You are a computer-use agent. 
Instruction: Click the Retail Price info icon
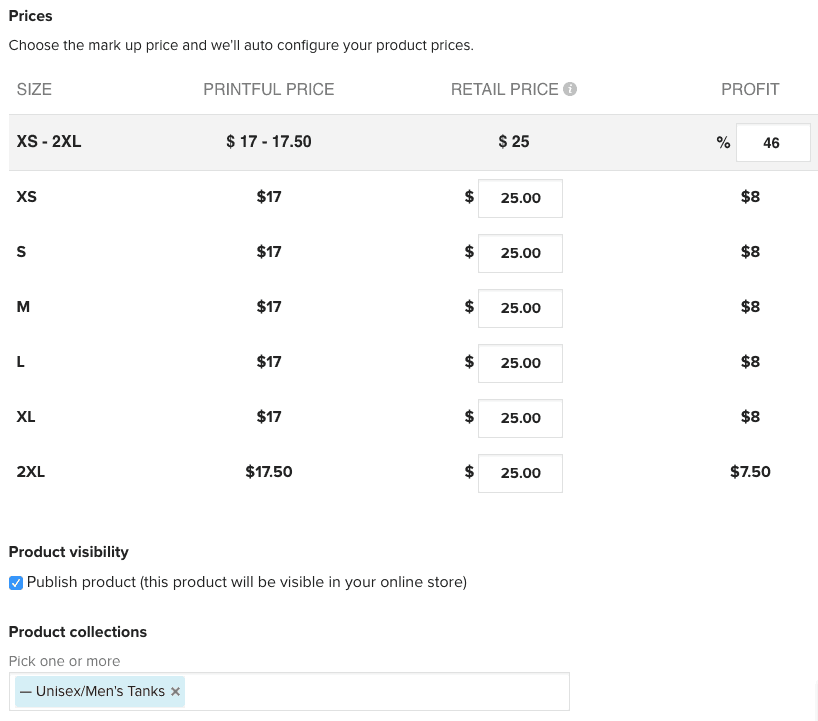pyautogui.click(x=570, y=89)
